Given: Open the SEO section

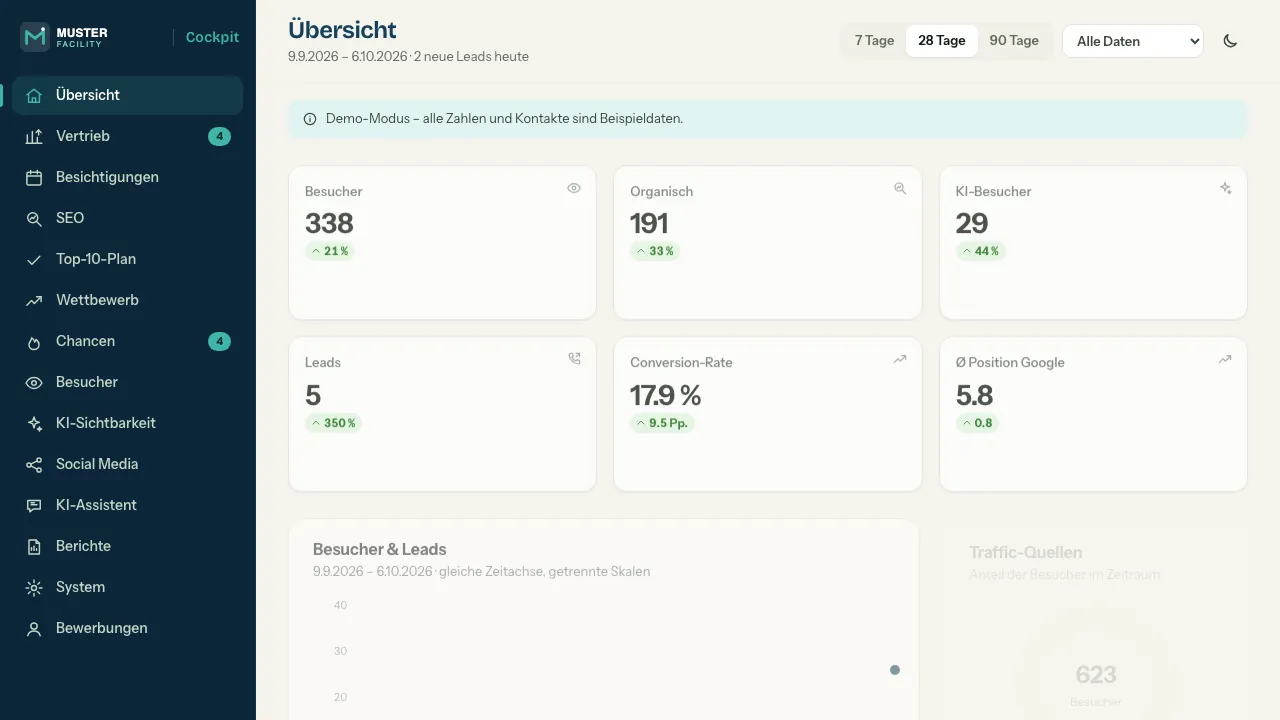Looking at the screenshot, I should pos(128,218).
